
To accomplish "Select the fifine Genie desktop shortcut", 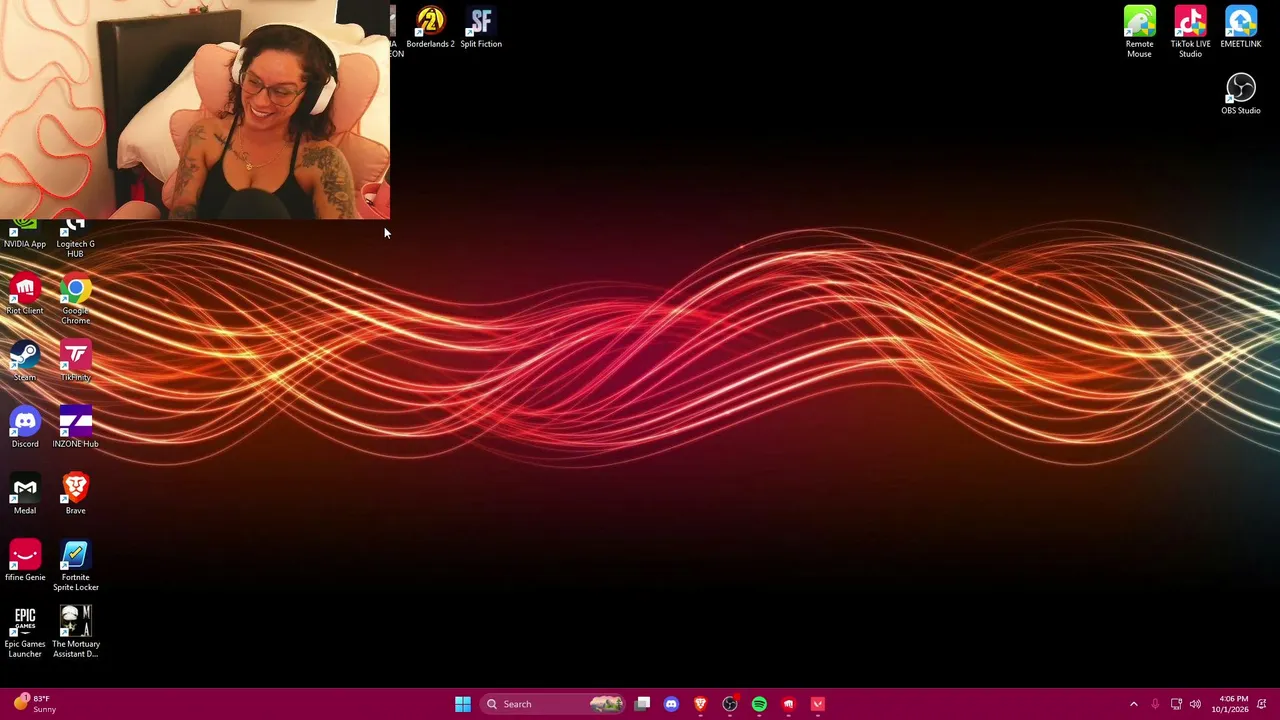I will coord(25,561).
